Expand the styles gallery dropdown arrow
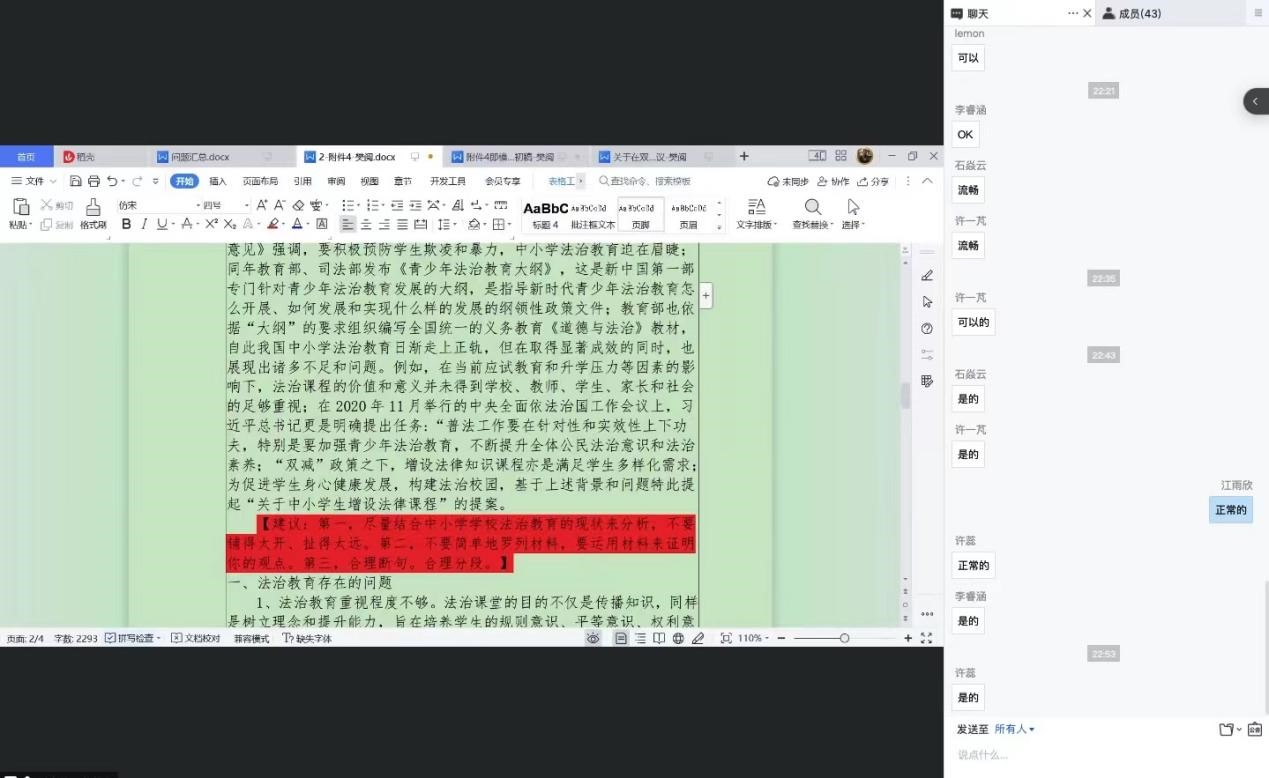The height and width of the screenshot is (778, 1269). [720, 227]
